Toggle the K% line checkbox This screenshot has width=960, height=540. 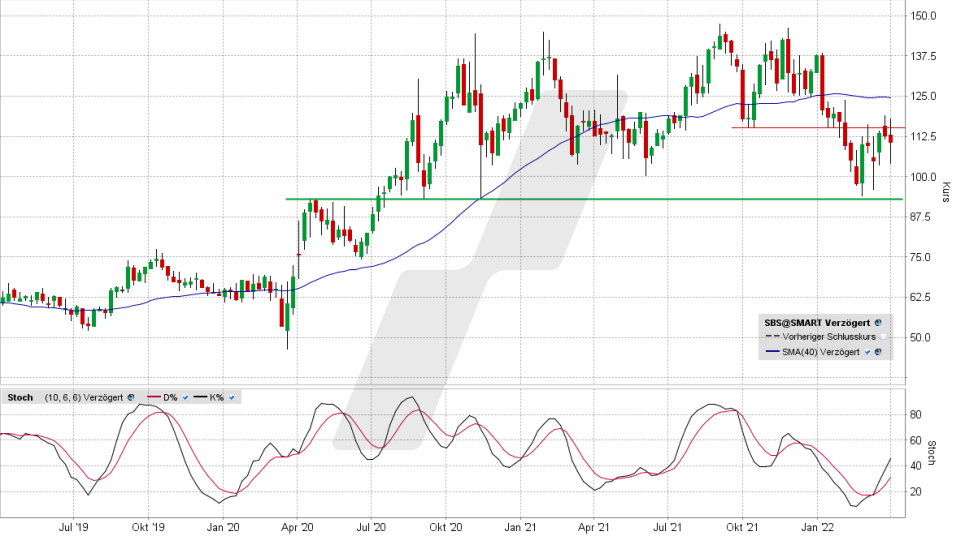tap(231, 397)
